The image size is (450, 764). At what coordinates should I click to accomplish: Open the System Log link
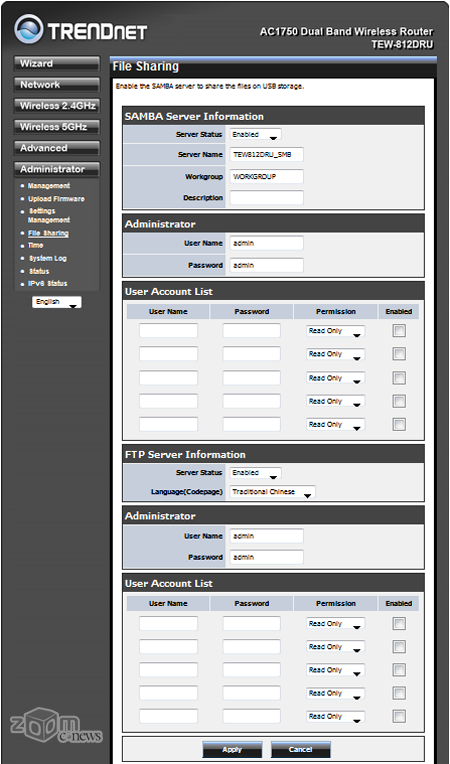point(47,258)
